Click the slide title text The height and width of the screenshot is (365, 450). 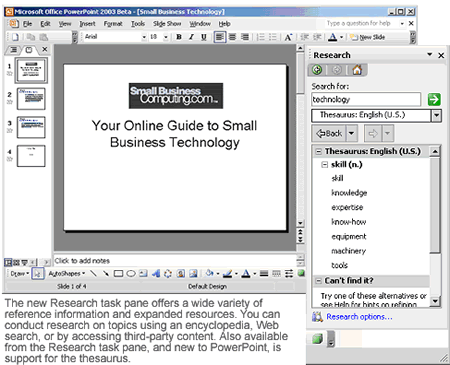click(175, 134)
